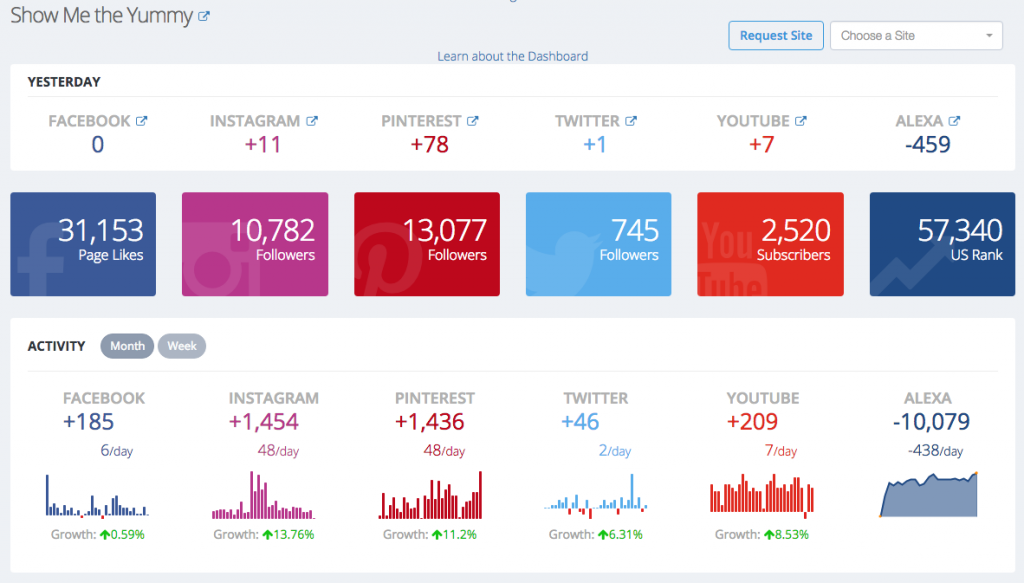This screenshot has width=1024, height=583.
Task: Click the Pinterest +1,436 activity total
Action: click(x=430, y=422)
